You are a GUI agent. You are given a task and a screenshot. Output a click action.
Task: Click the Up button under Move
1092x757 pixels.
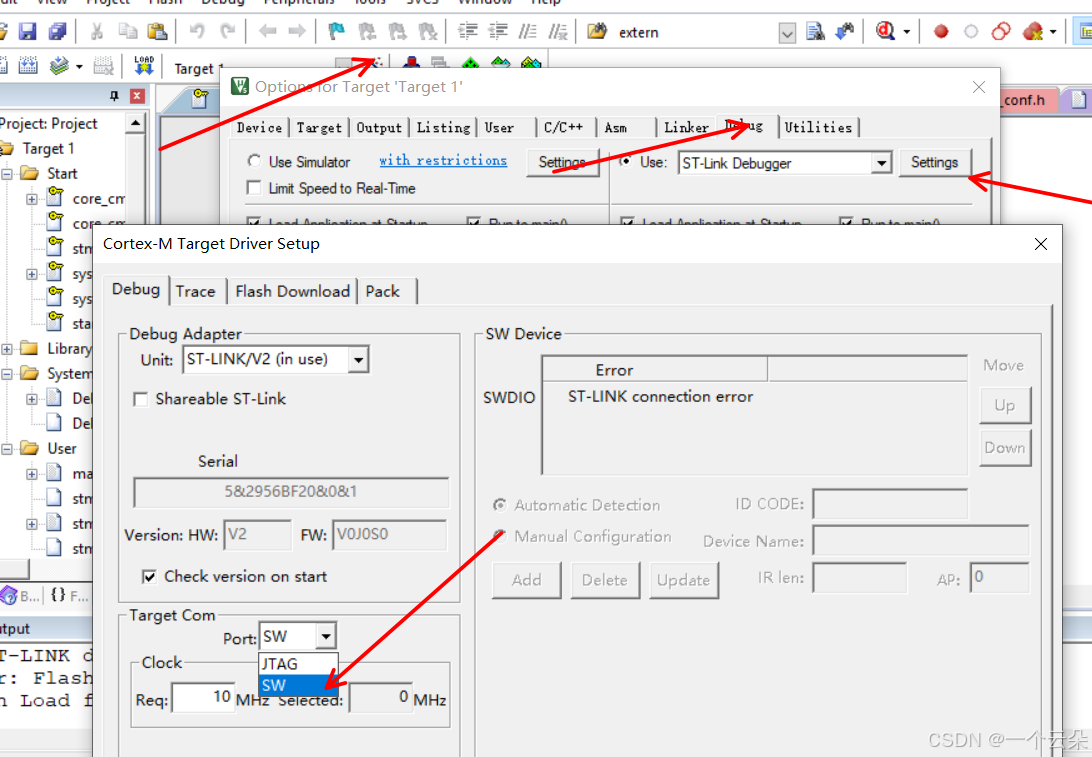(1005, 405)
